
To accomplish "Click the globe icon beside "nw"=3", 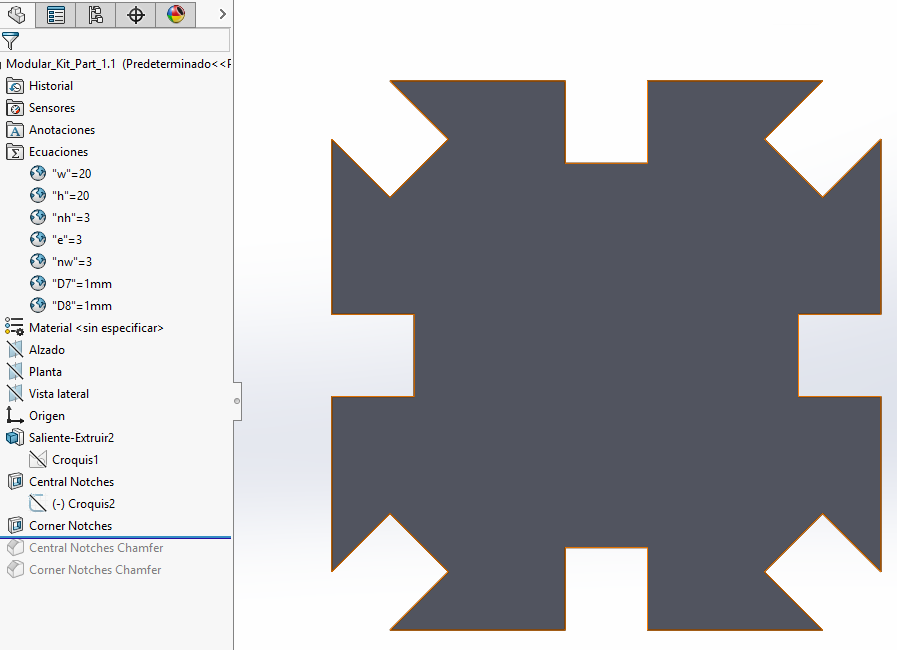I will point(38,261).
